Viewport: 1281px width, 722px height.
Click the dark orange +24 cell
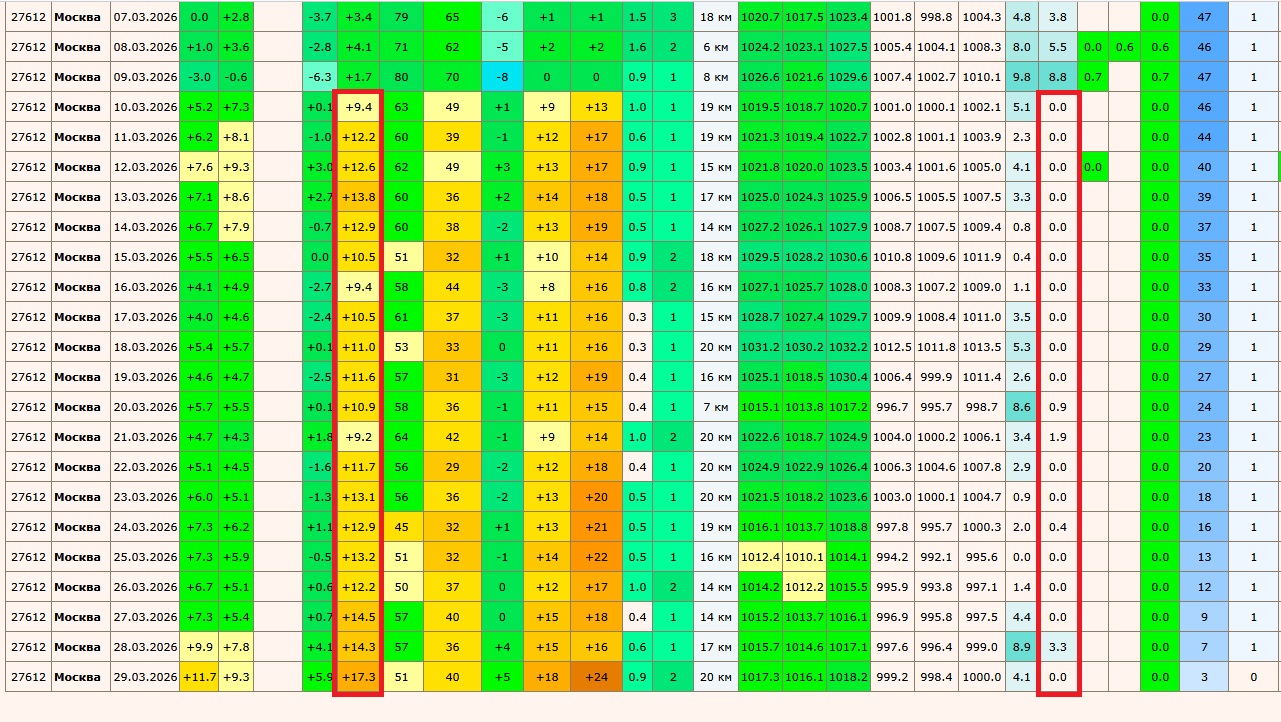coord(596,677)
